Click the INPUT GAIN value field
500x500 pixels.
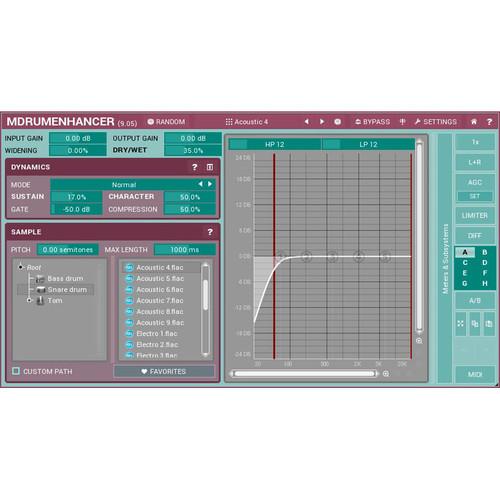pos(78,138)
